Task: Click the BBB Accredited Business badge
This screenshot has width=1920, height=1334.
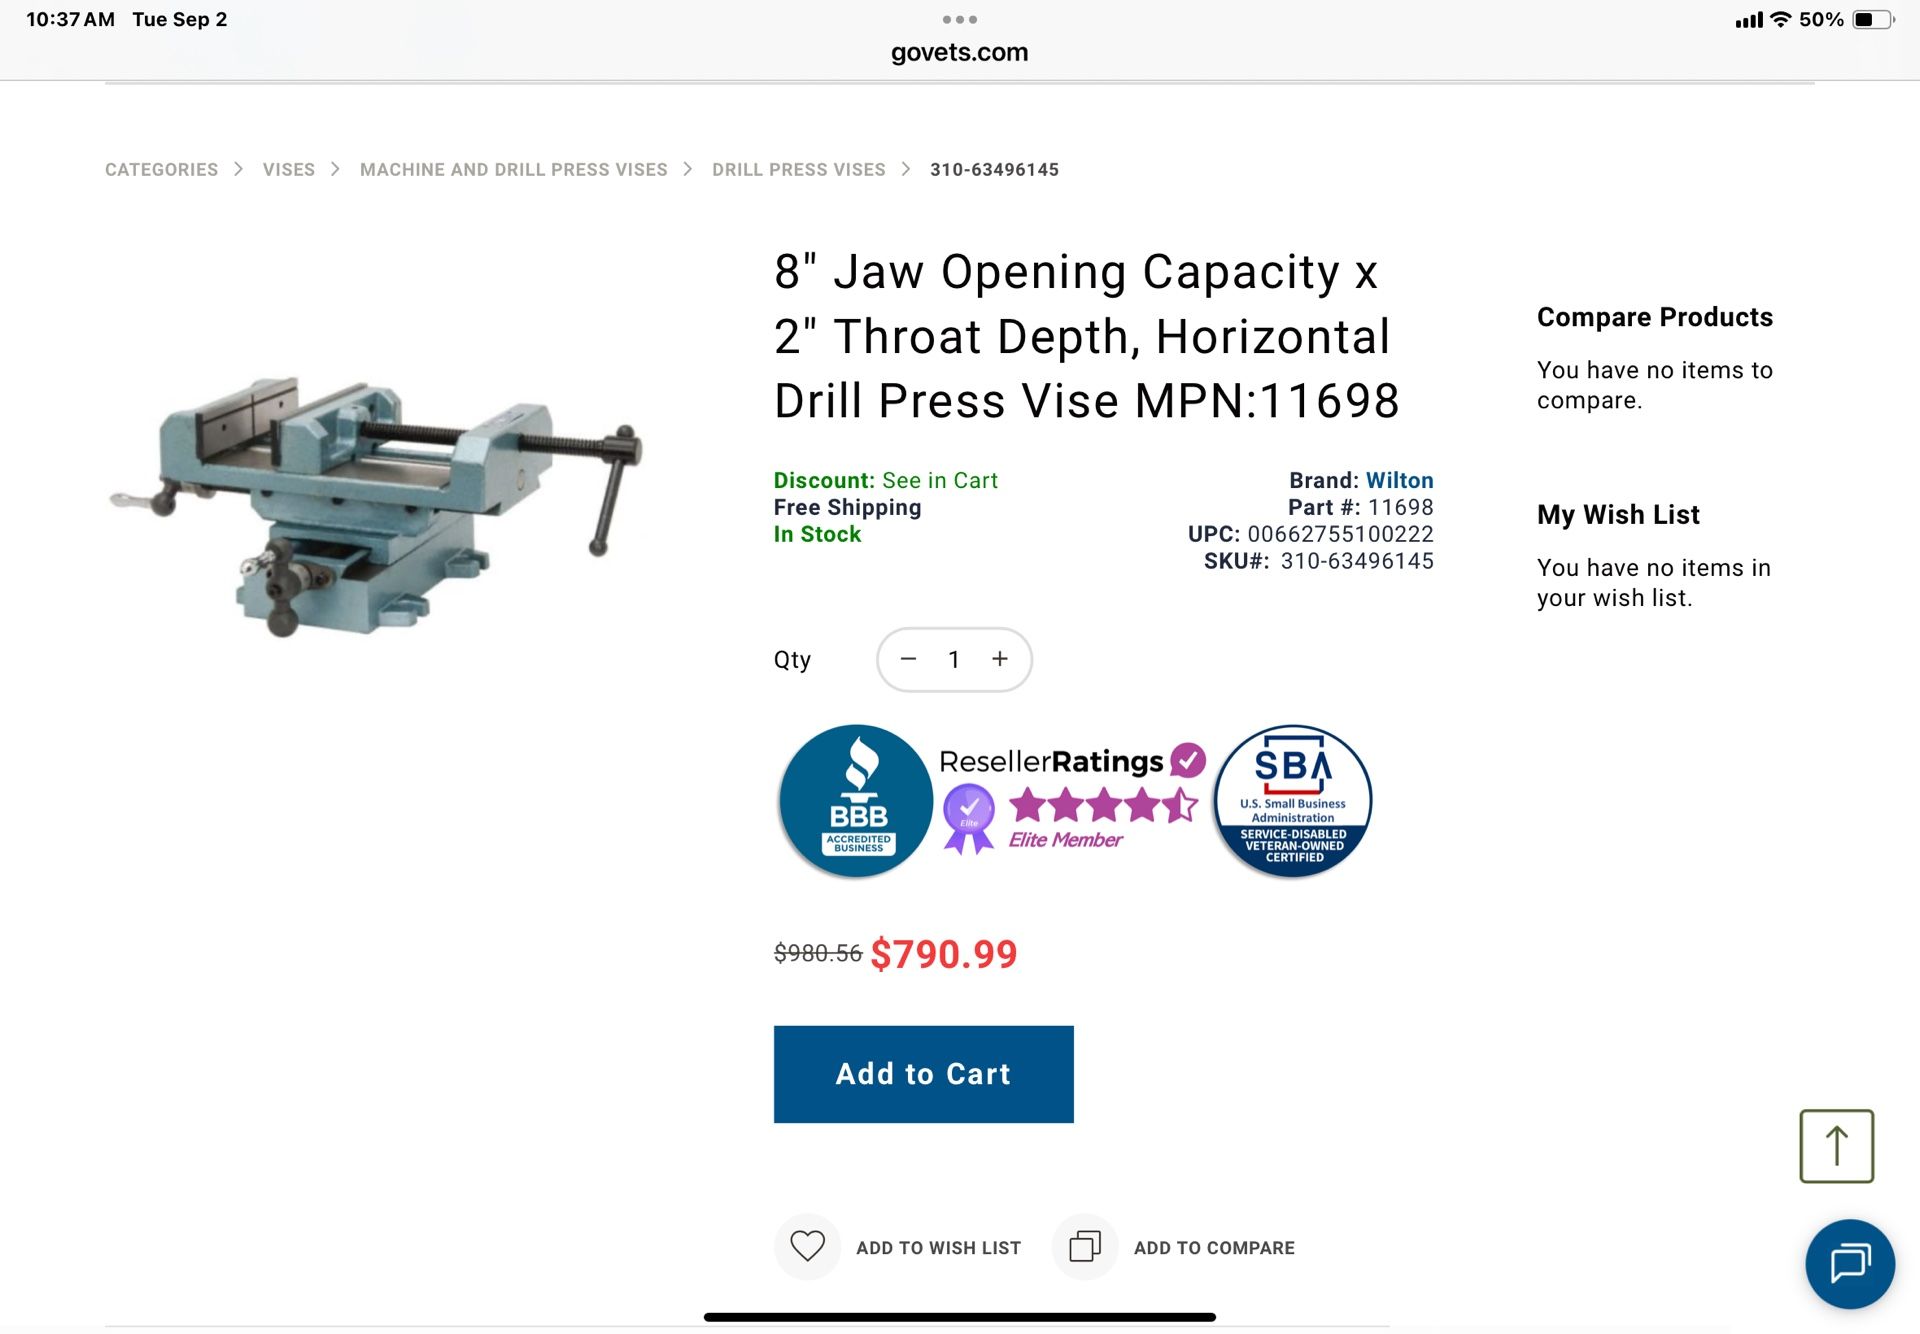Action: pyautogui.click(x=856, y=801)
